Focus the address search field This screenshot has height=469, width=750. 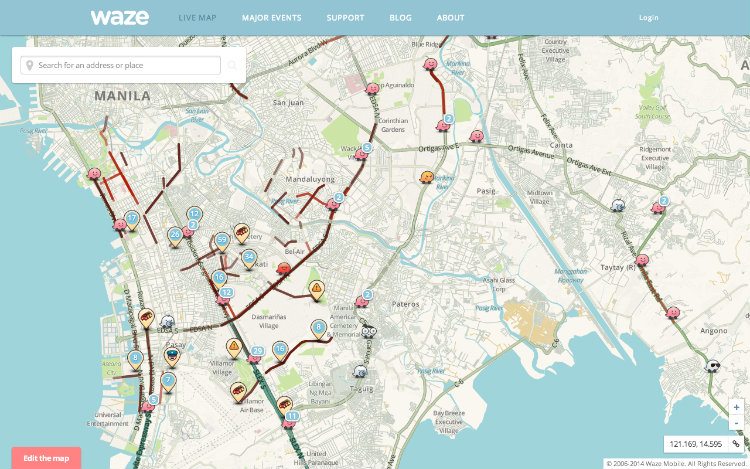tap(121, 65)
